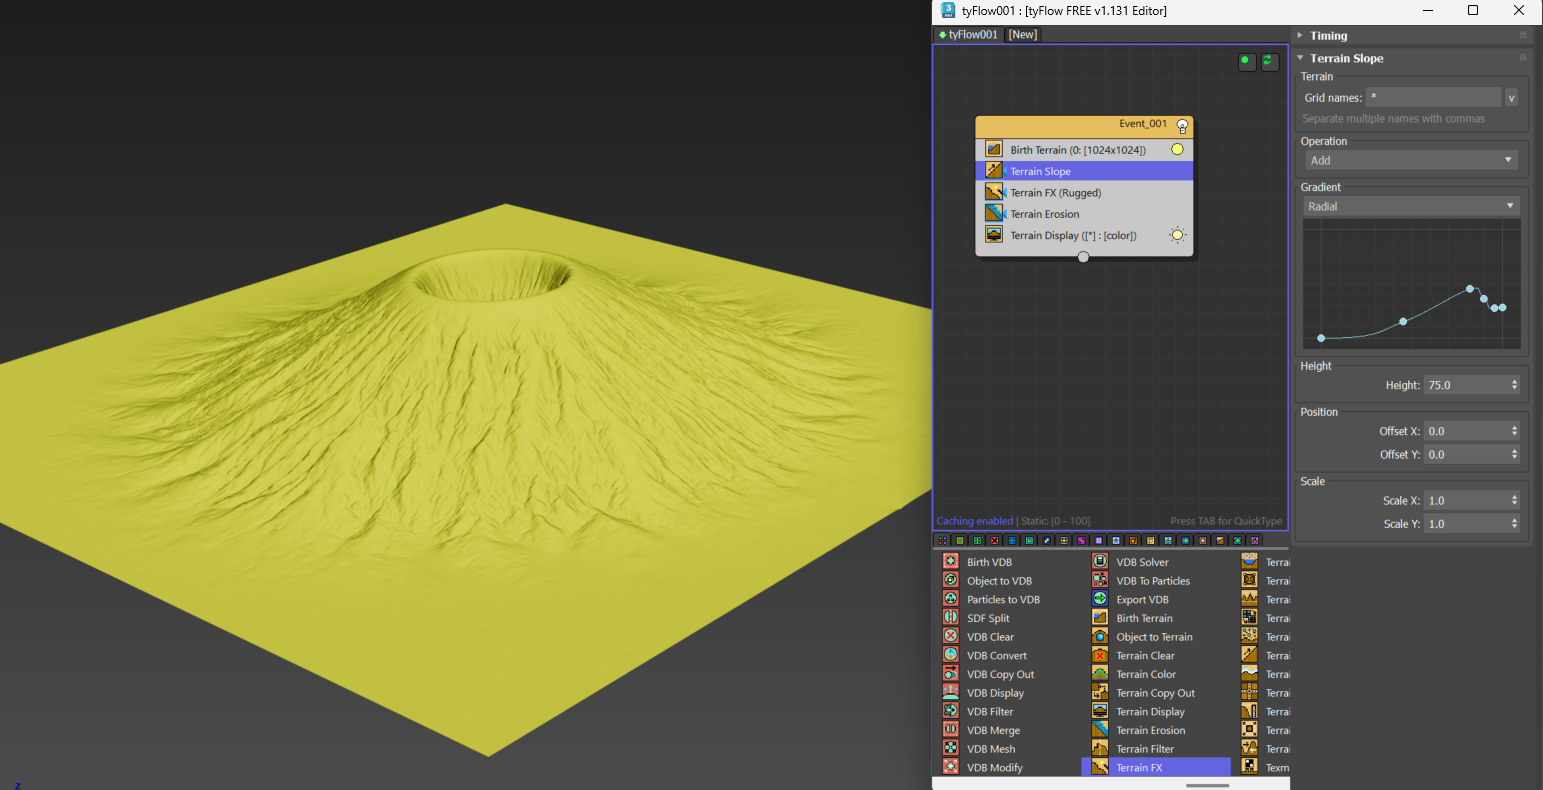Open the [New] flow tab
This screenshot has height=790, width=1543.
(1022, 34)
